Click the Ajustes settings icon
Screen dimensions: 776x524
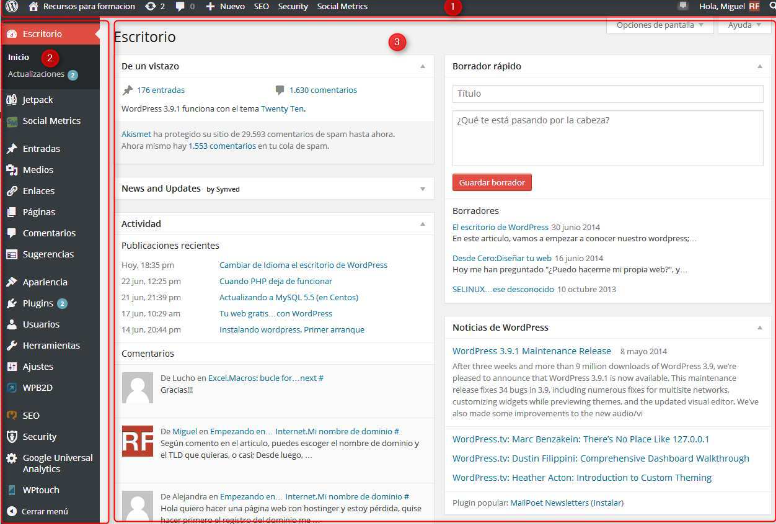pyautogui.click(x=11, y=367)
